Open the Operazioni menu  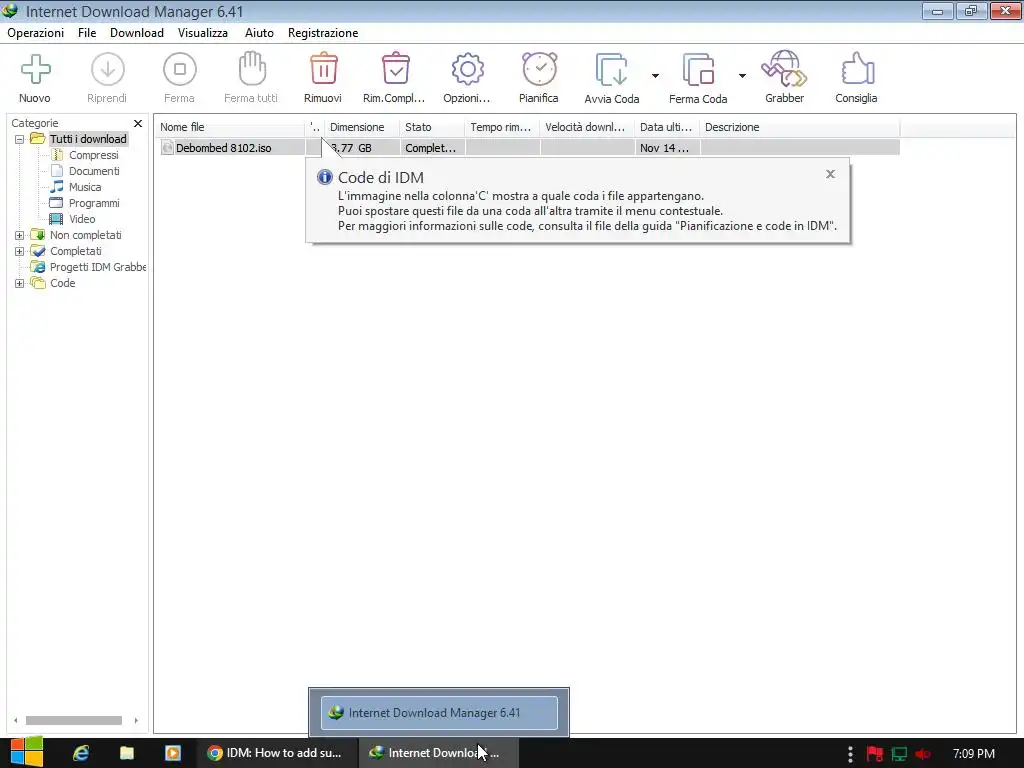(35, 33)
